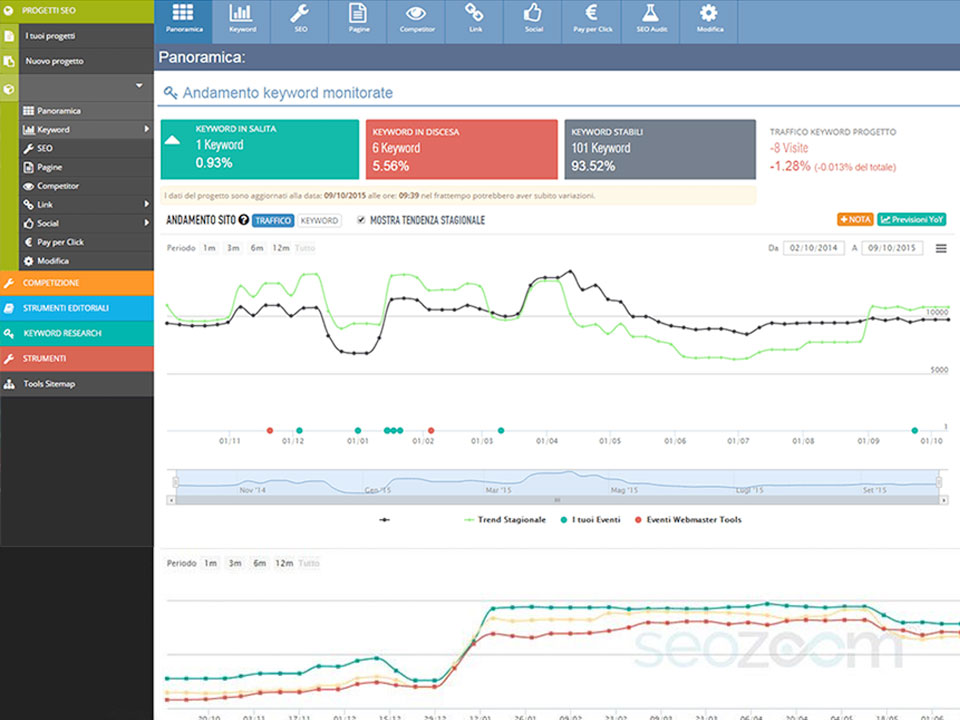This screenshot has height=720, width=960.
Task: Switch chart to Traffico mode
Action: (x=273, y=220)
